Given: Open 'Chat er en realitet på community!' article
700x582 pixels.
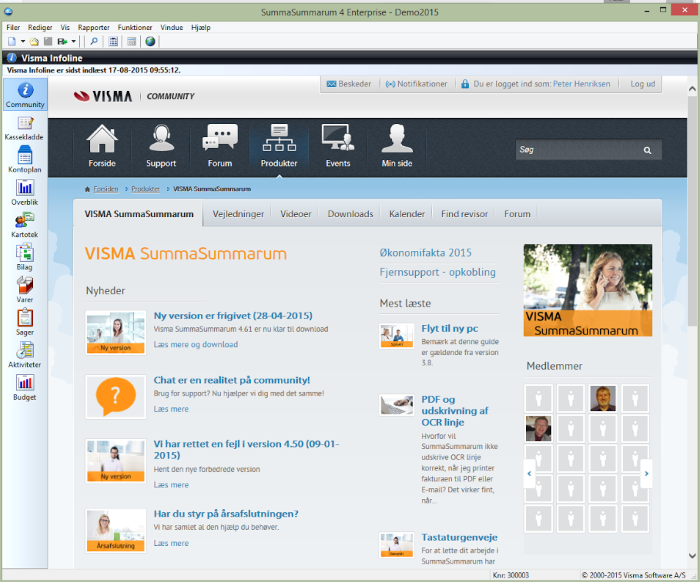Looking at the screenshot, I should coord(232,380).
